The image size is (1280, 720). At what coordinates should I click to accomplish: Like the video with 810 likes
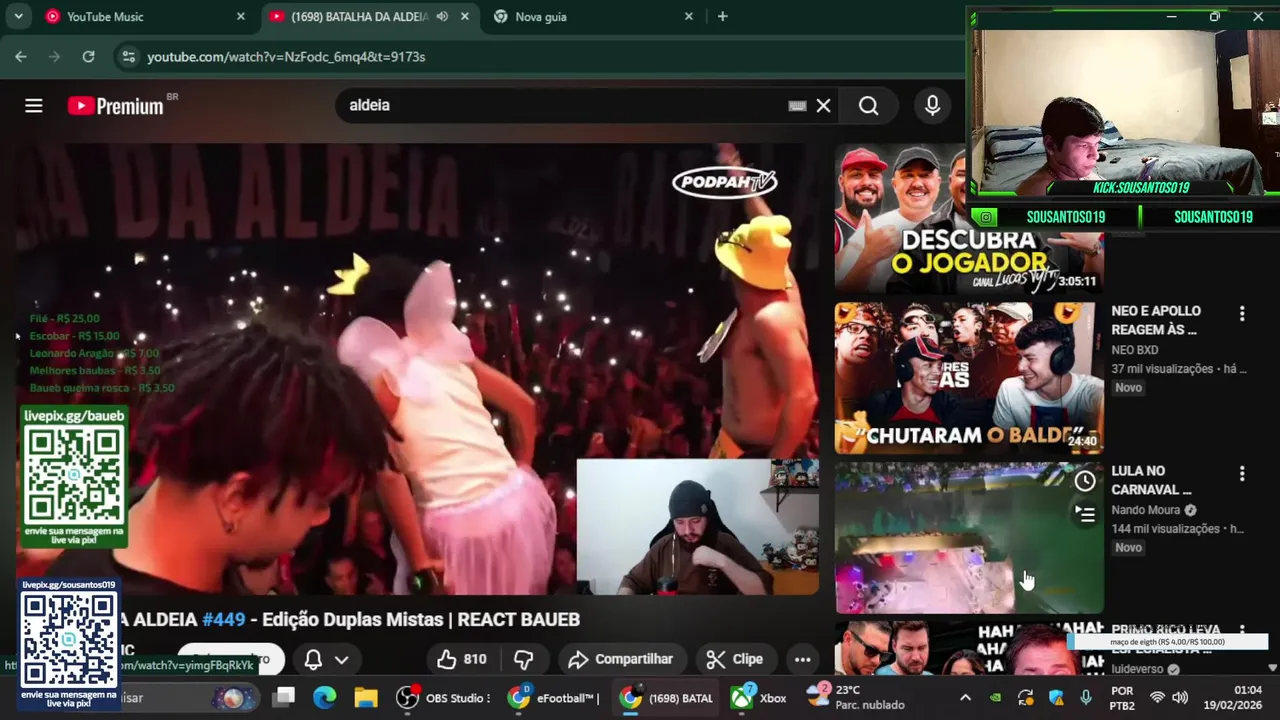(462, 659)
